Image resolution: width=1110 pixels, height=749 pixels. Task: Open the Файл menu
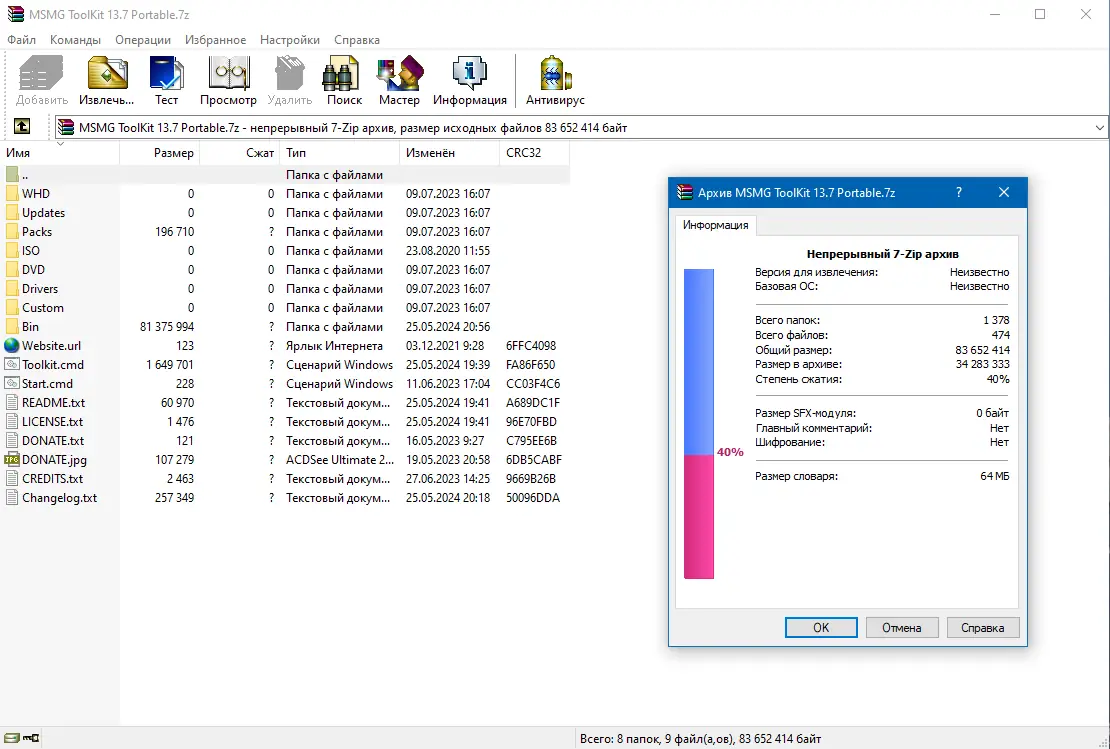[21, 40]
